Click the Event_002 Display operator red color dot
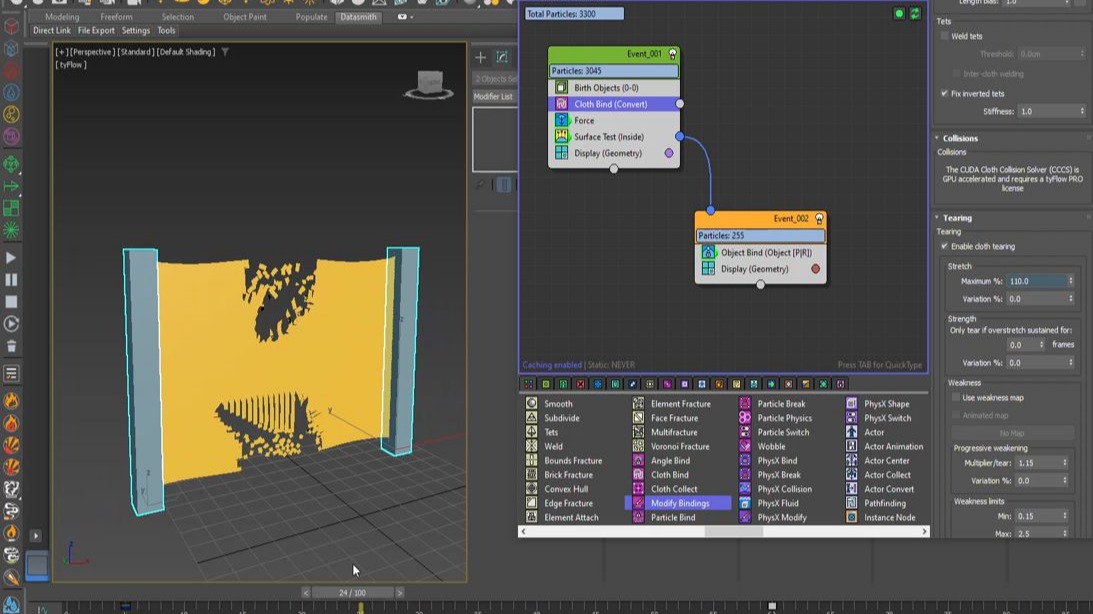Viewport: 1093px width, 614px height. [x=816, y=269]
